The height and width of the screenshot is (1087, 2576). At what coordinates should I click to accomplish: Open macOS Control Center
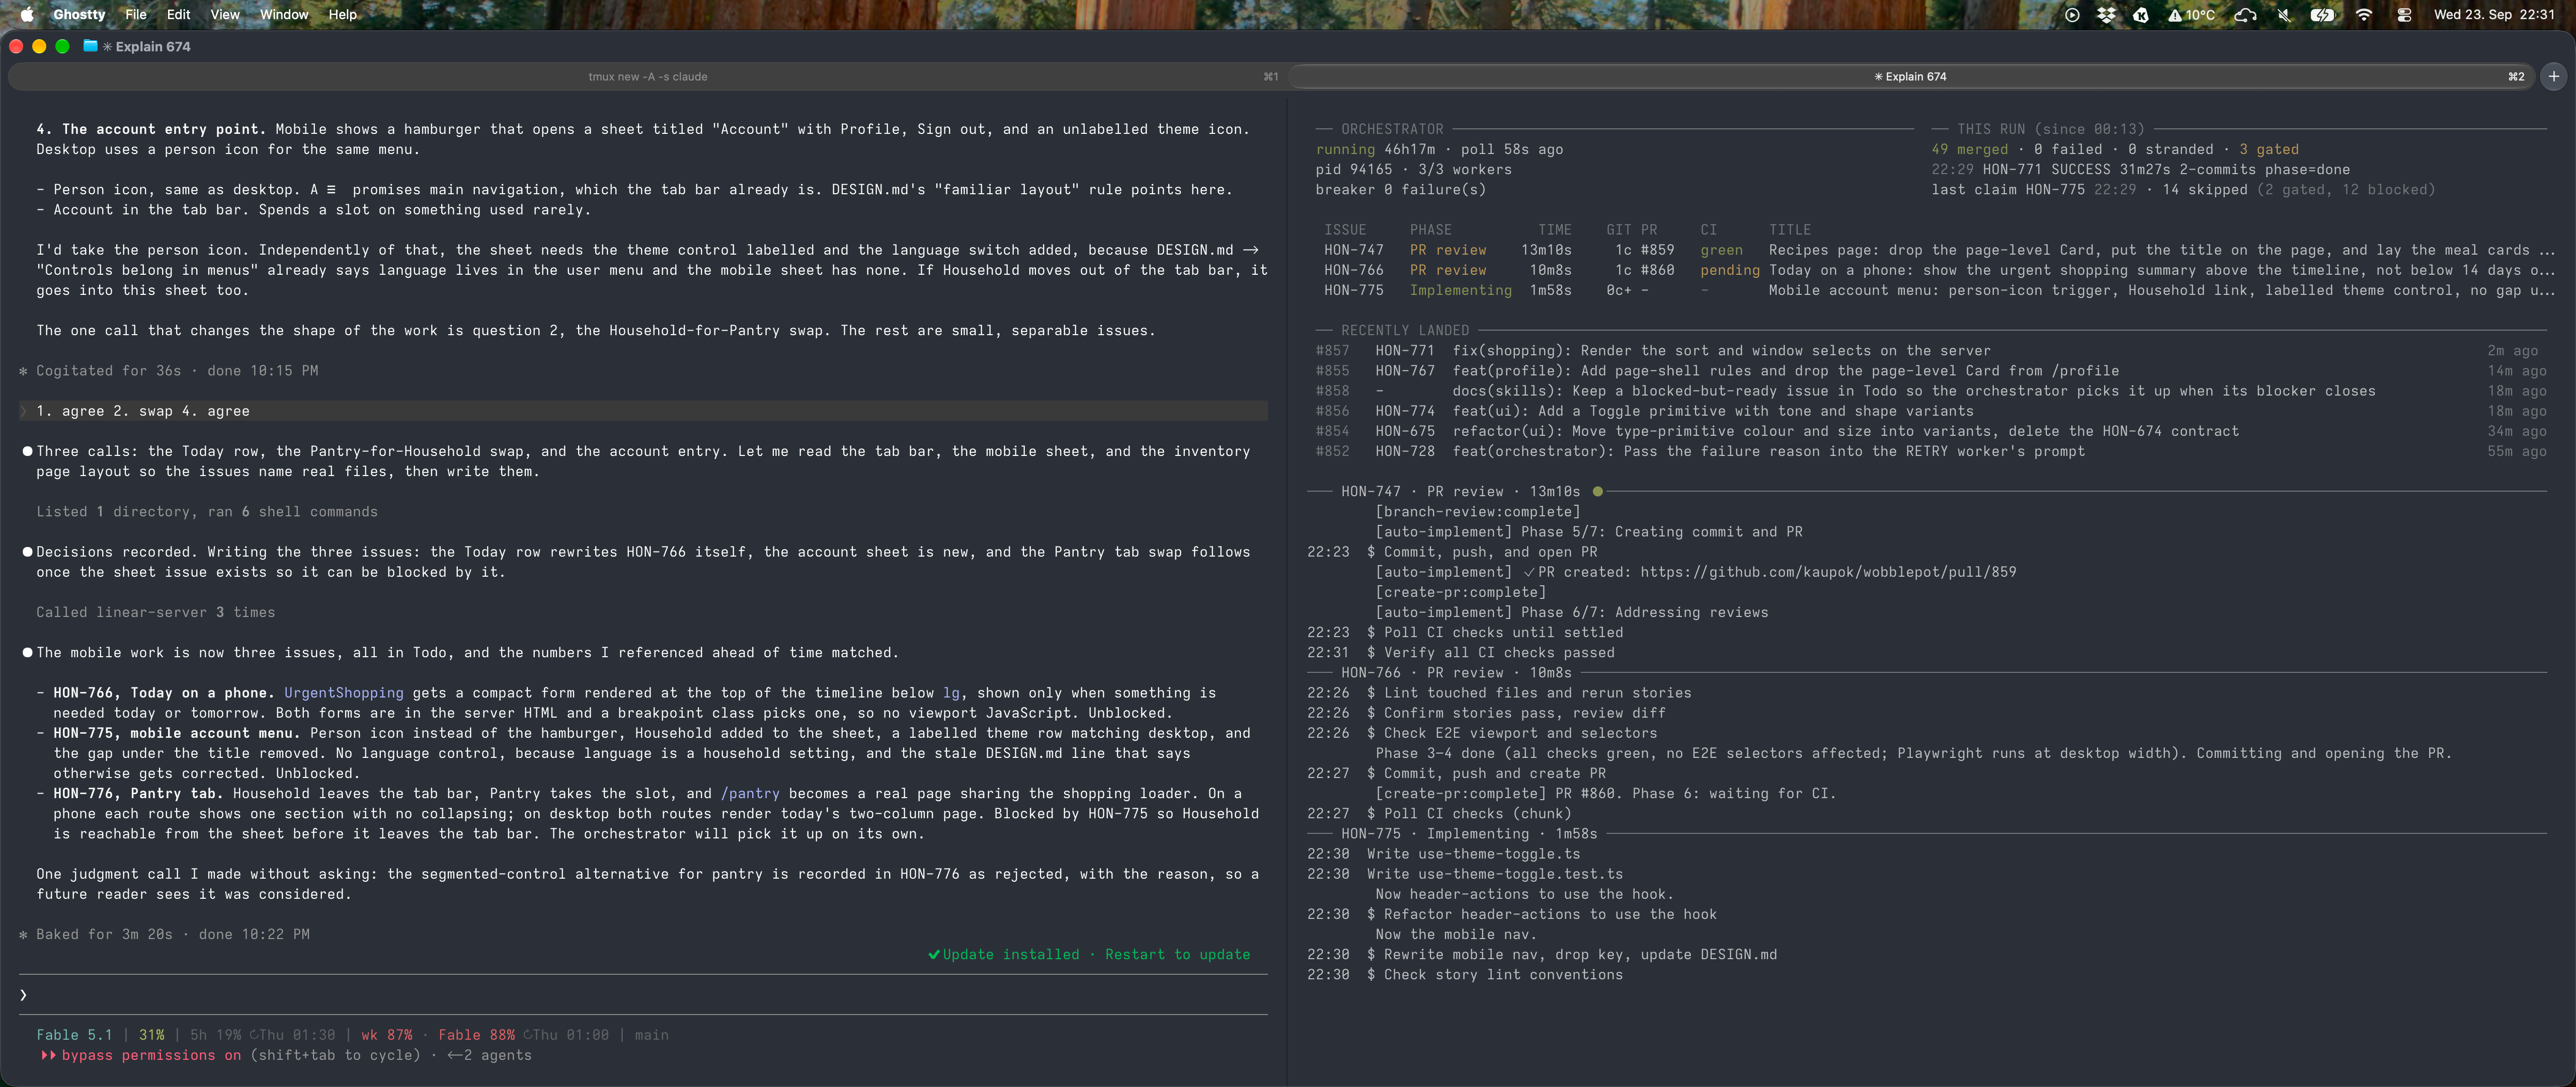click(2404, 14)
